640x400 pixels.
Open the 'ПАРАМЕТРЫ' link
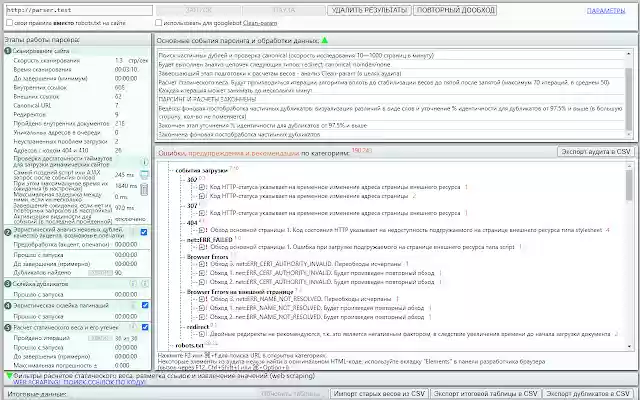coord(606,11)
